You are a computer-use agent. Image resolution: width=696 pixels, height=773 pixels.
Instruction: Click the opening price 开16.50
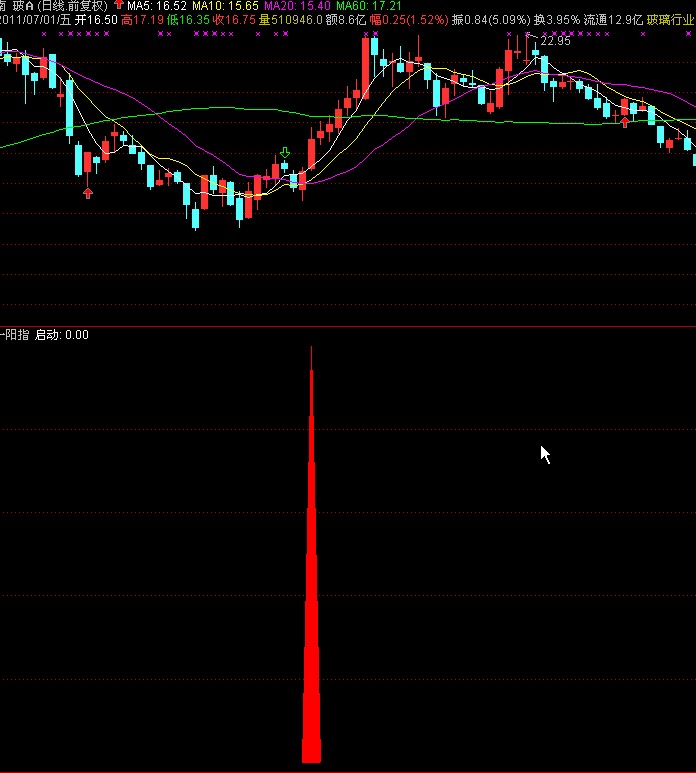coord(96,20)
